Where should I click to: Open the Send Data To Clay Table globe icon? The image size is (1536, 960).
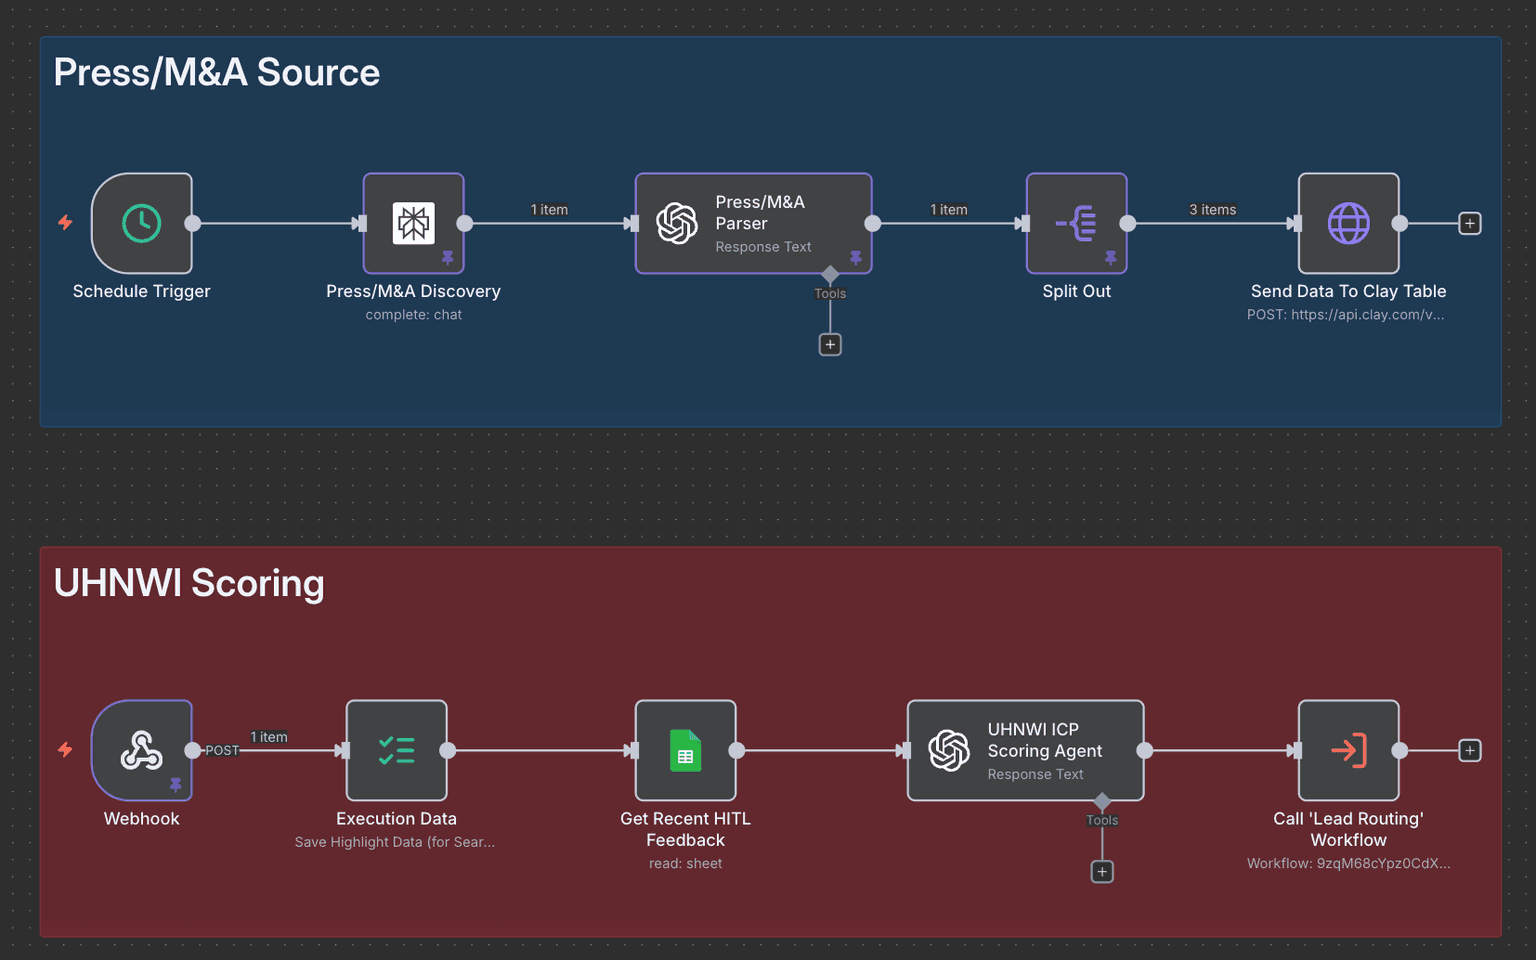click(1348, 224)
